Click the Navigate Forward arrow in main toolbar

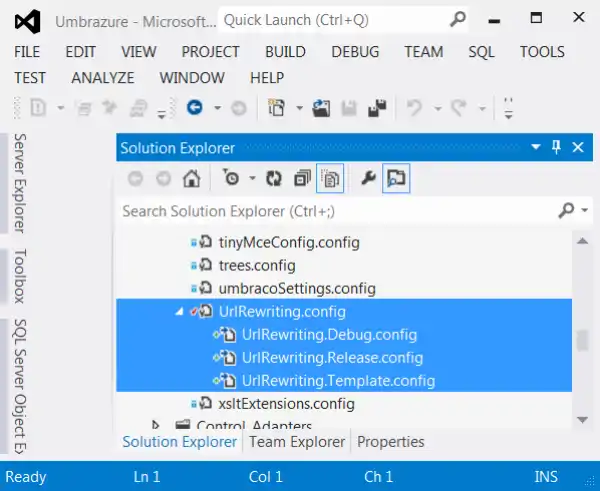239,108
